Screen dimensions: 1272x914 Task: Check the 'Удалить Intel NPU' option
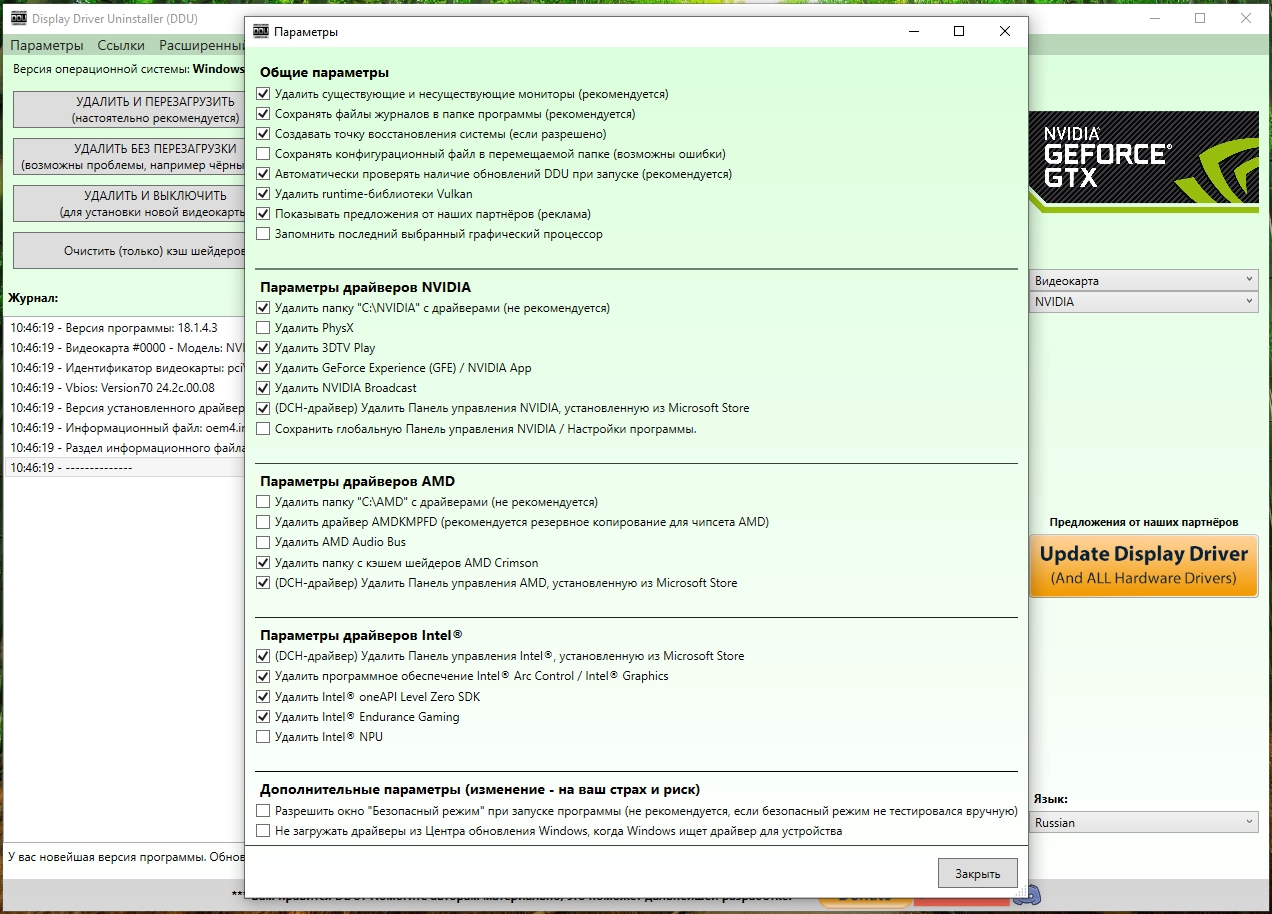(263, 737)
